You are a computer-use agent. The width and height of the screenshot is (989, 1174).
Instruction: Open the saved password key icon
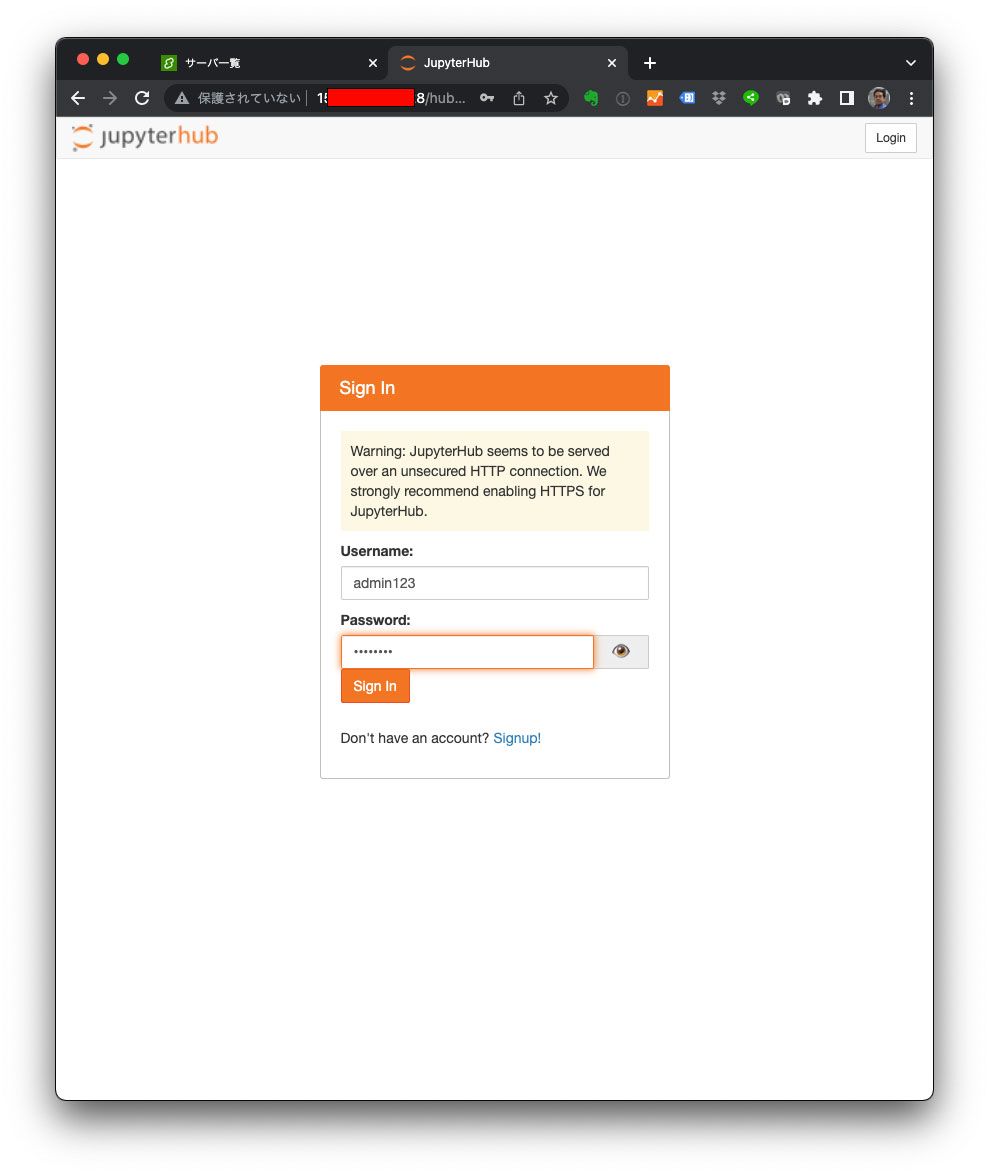coord(487,98)
